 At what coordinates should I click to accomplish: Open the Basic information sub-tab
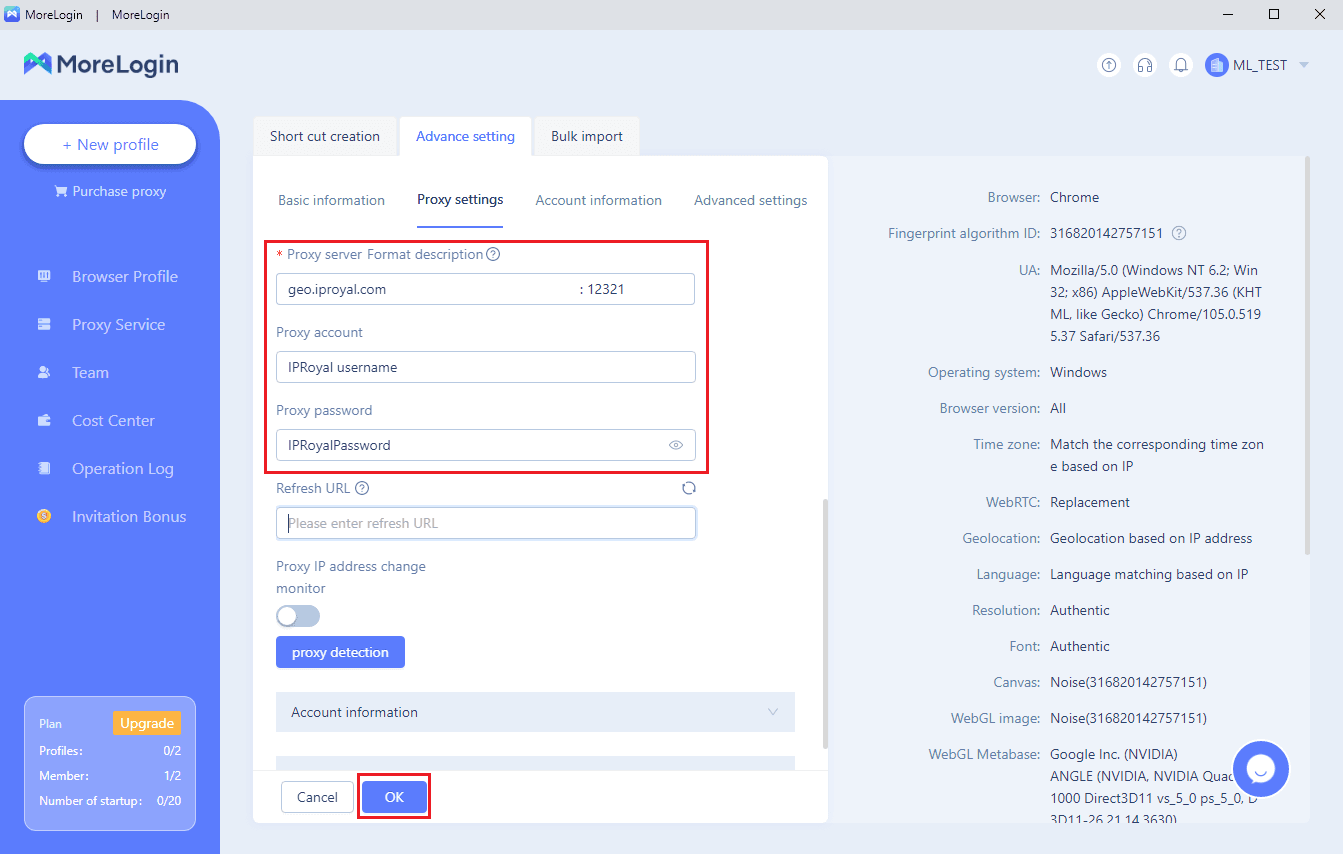[331, 200]
